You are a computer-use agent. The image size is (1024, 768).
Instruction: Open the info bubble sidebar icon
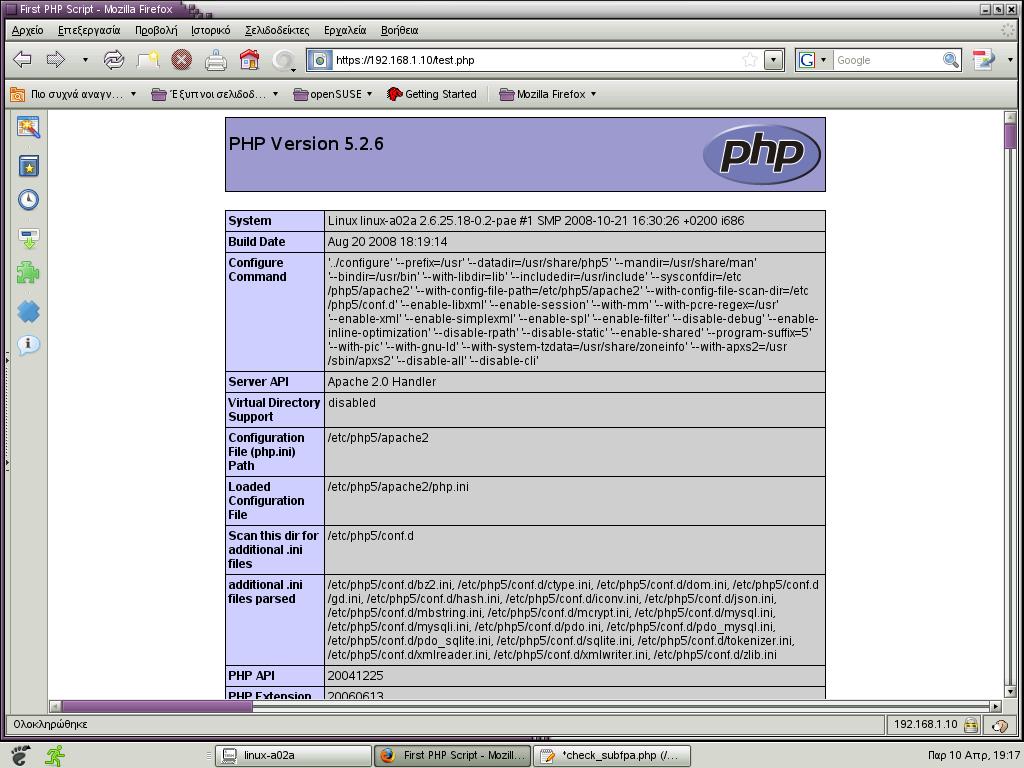pos(28,344)
